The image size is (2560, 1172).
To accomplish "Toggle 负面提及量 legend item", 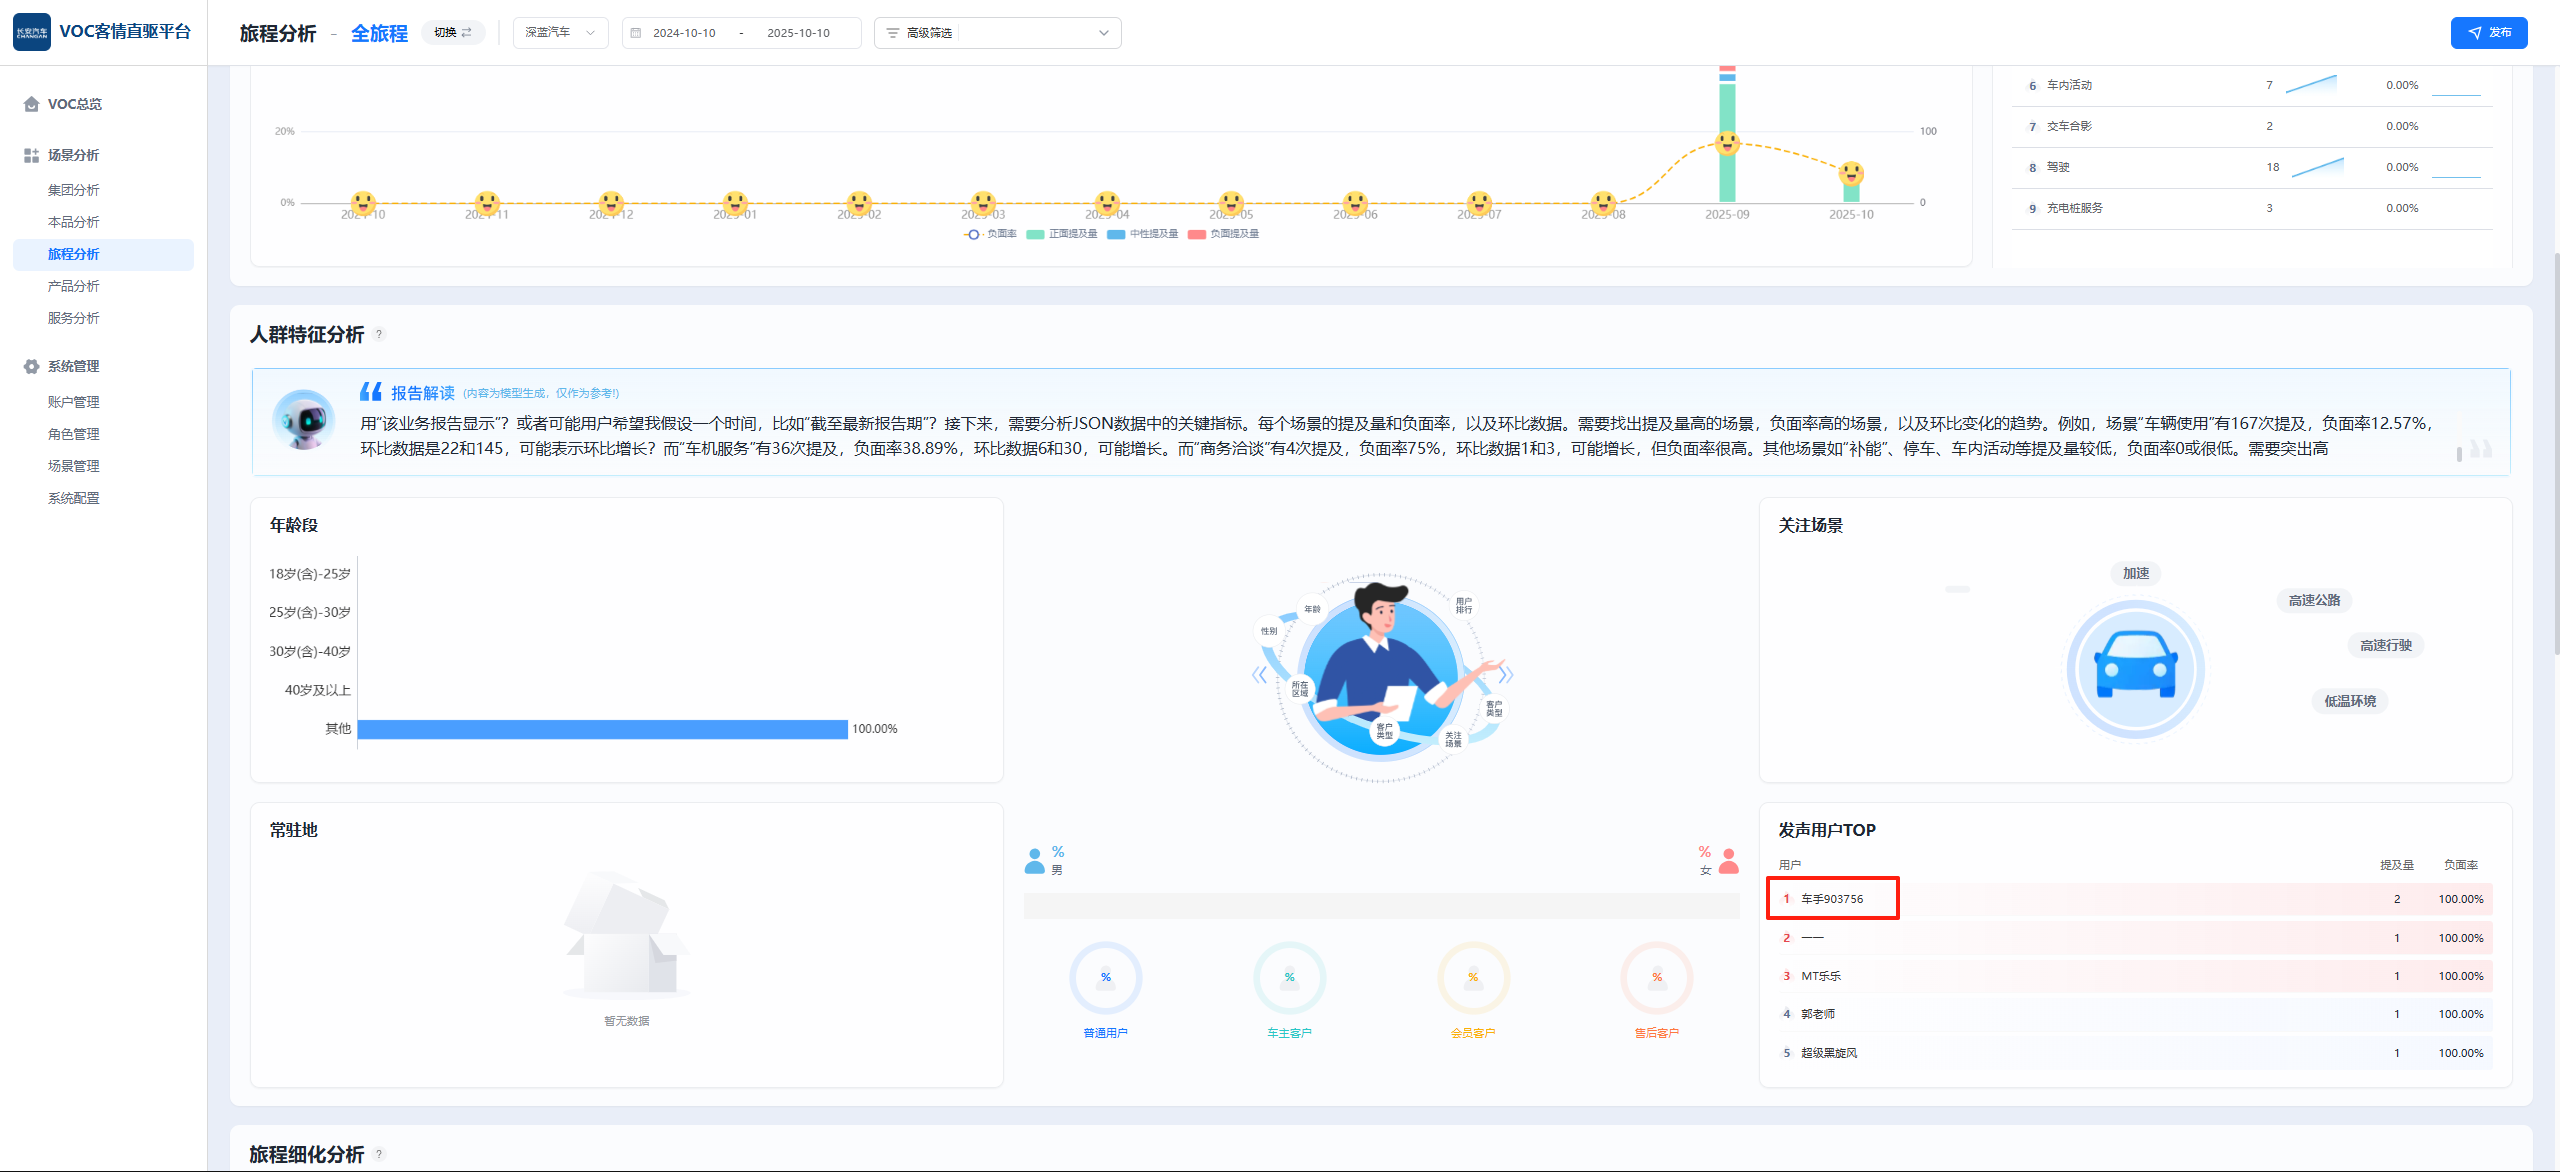I will click(1224, 234).
